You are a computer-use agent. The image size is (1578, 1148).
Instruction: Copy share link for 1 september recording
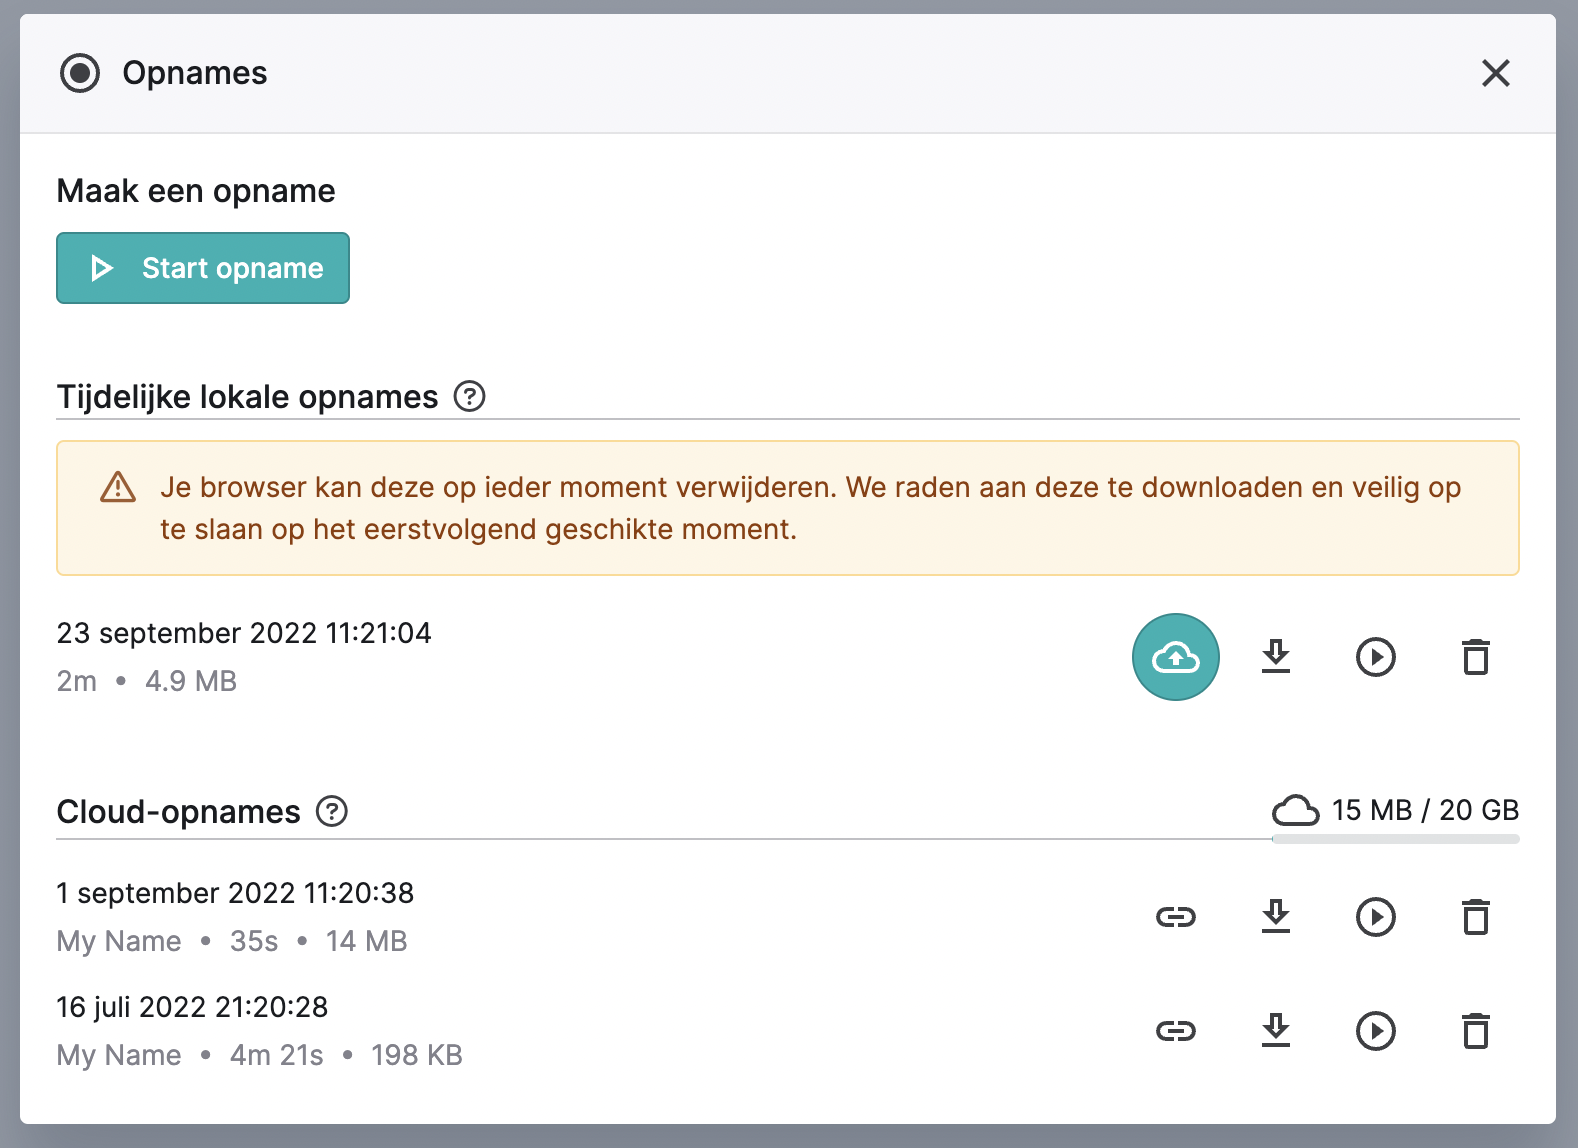coord(1176,917)
